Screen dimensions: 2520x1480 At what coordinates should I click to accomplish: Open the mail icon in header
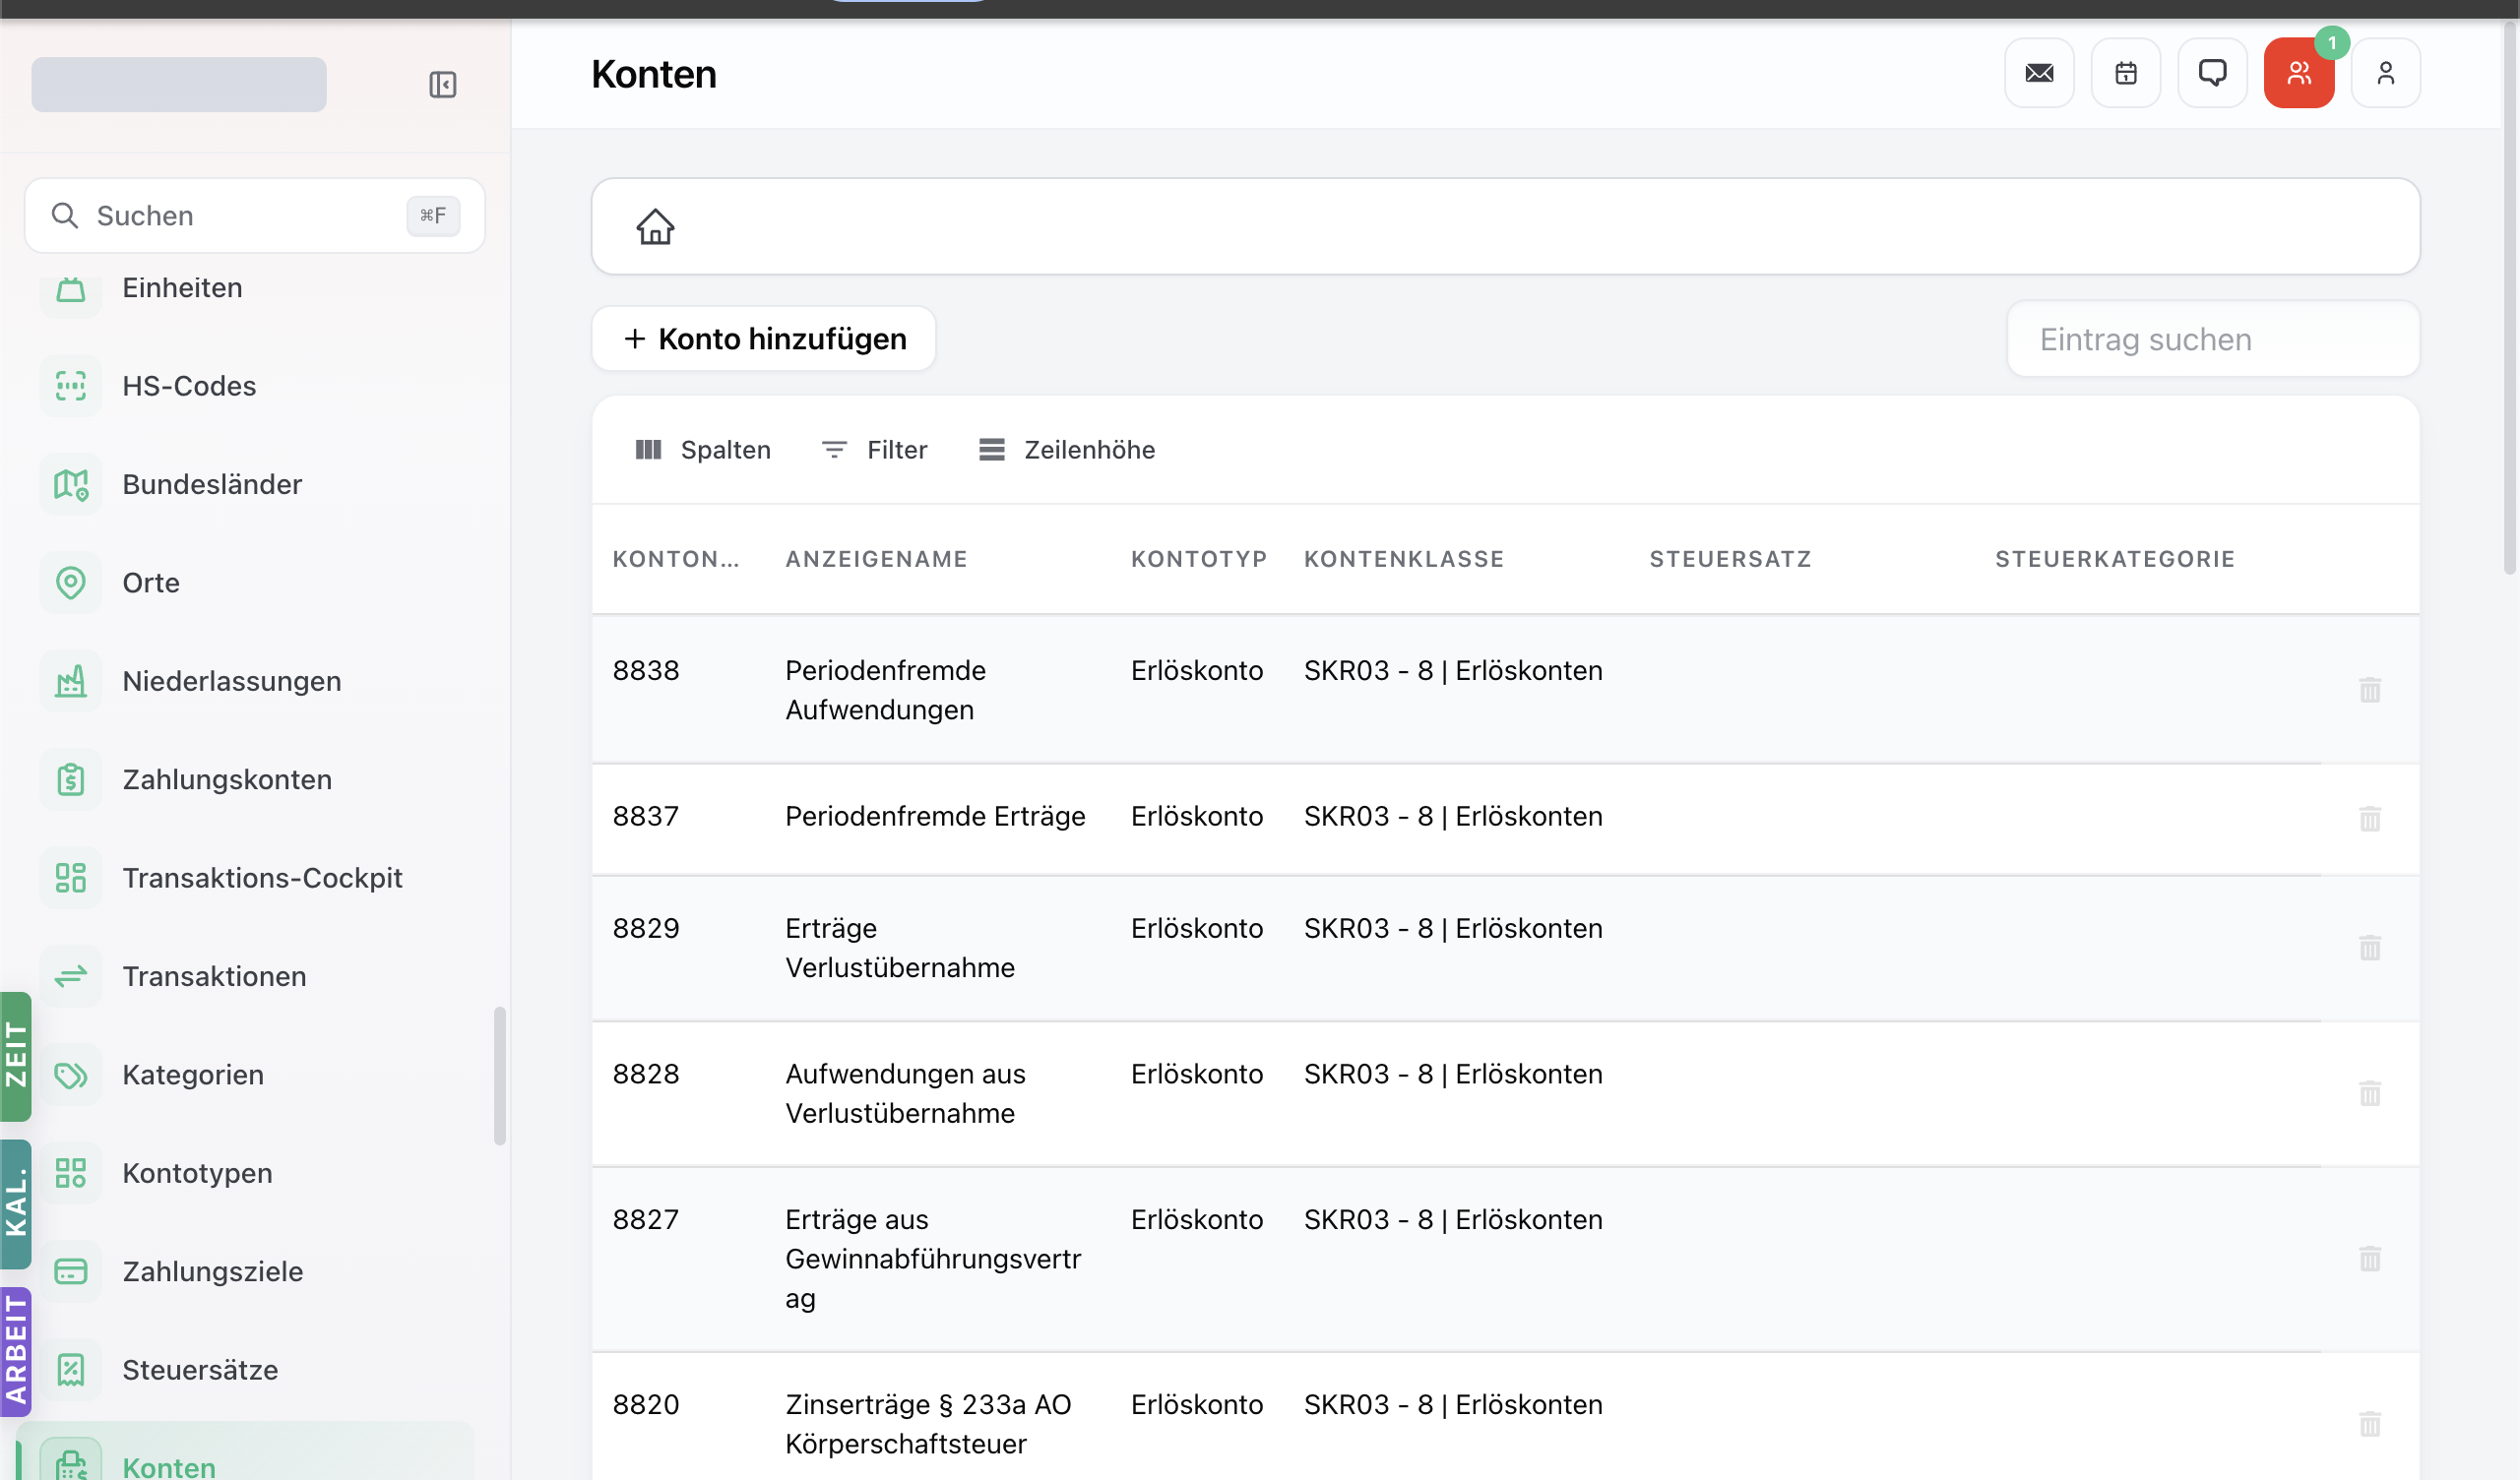click(x=2039, y=73)
